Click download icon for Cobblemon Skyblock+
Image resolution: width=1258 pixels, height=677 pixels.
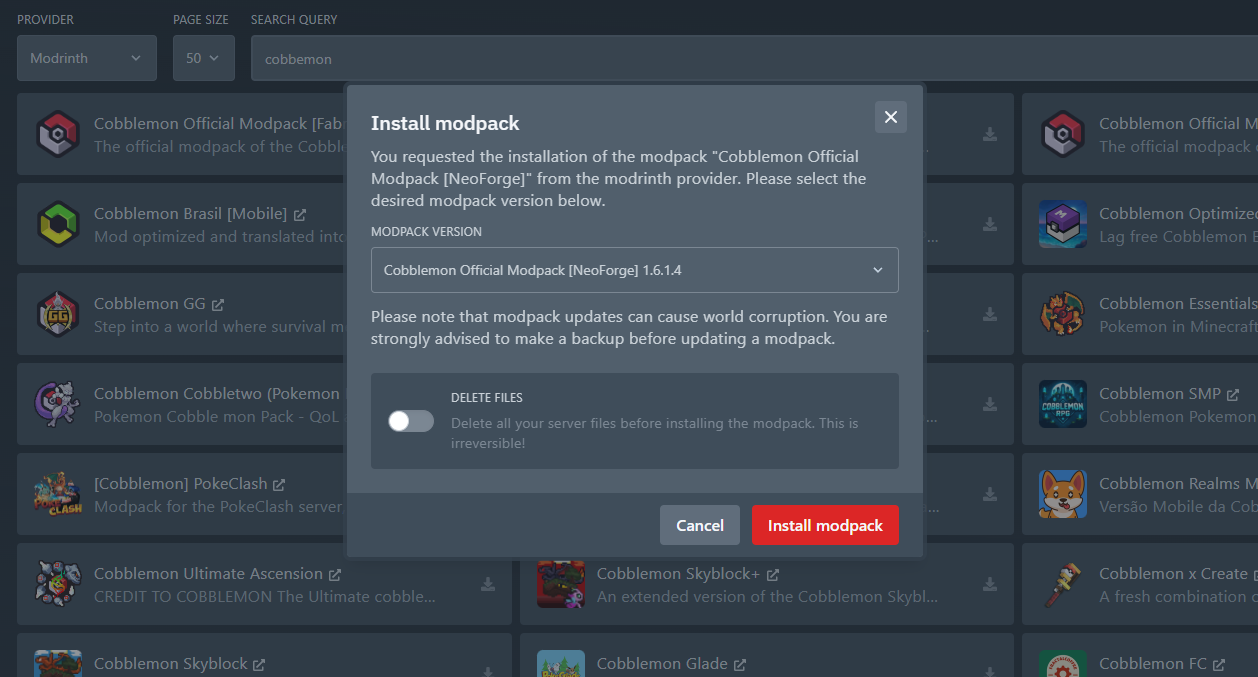tap(990, 584)
